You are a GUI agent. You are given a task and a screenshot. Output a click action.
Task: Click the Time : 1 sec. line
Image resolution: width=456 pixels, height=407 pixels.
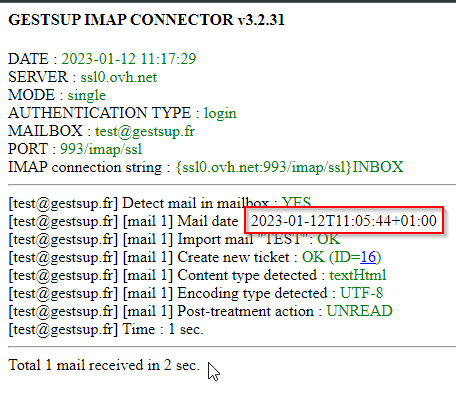pyautogui.click(x=106, y=329)
